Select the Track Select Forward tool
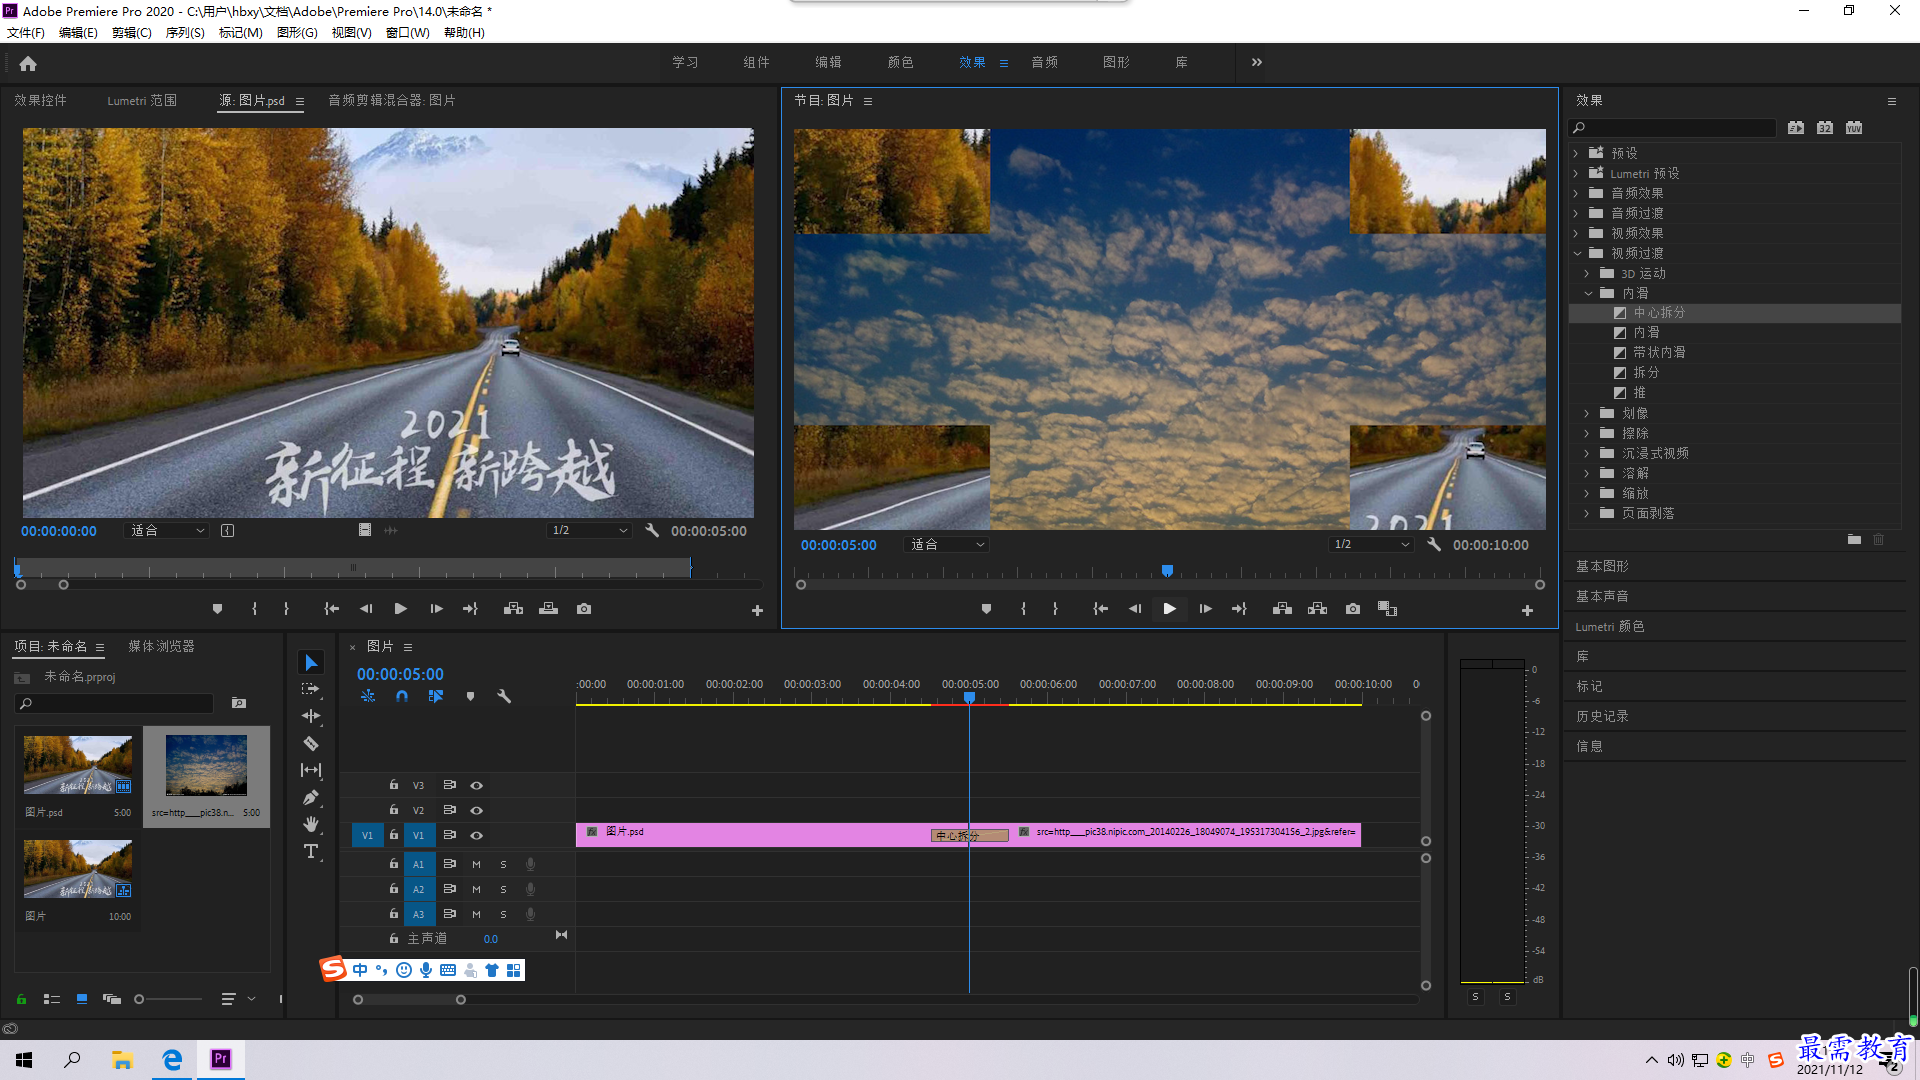Image resolution: width=1920 pixels, height=1080 pixels. (311, 689)
